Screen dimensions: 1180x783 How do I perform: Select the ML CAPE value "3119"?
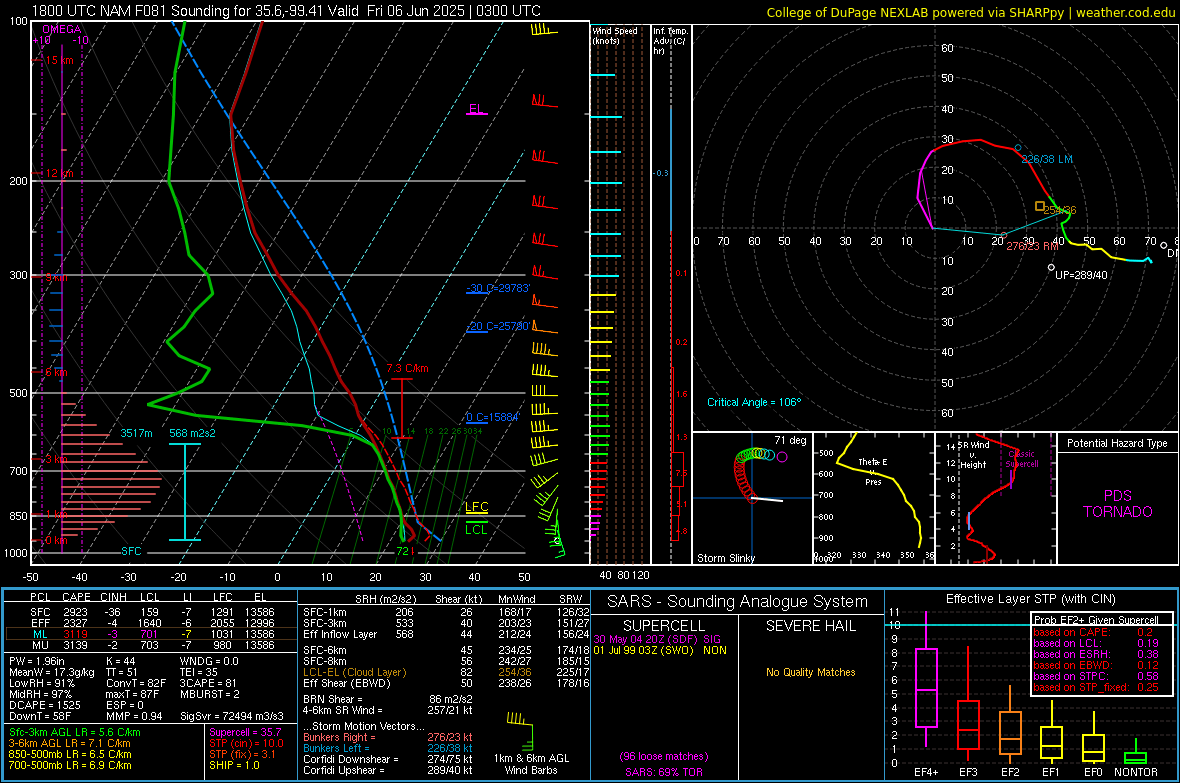click(75, 634)
